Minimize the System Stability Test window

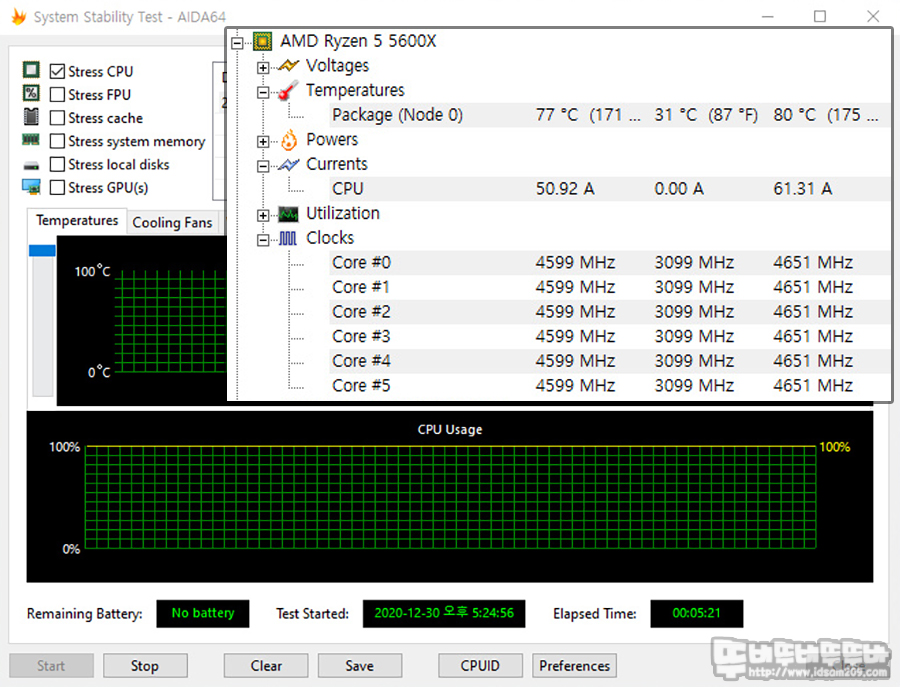(767, 16)
